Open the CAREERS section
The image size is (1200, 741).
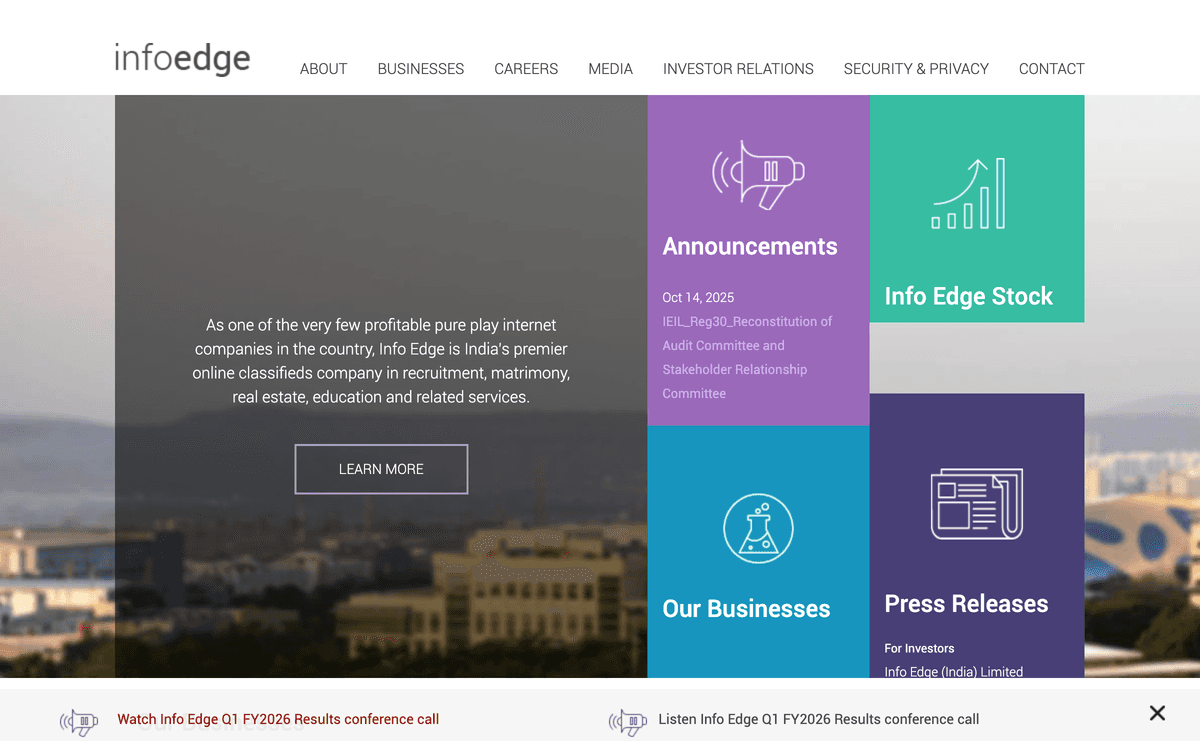click(x=526, y=68)
